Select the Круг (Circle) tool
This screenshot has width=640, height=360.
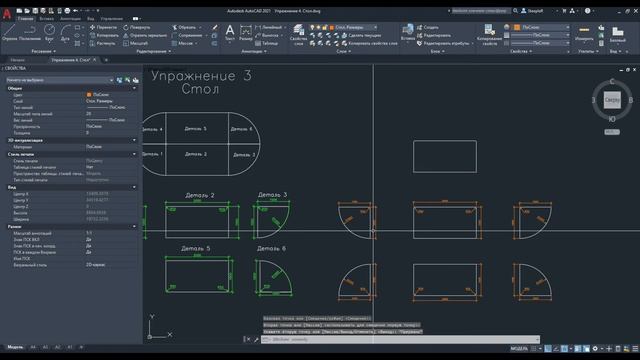(49, 32)
